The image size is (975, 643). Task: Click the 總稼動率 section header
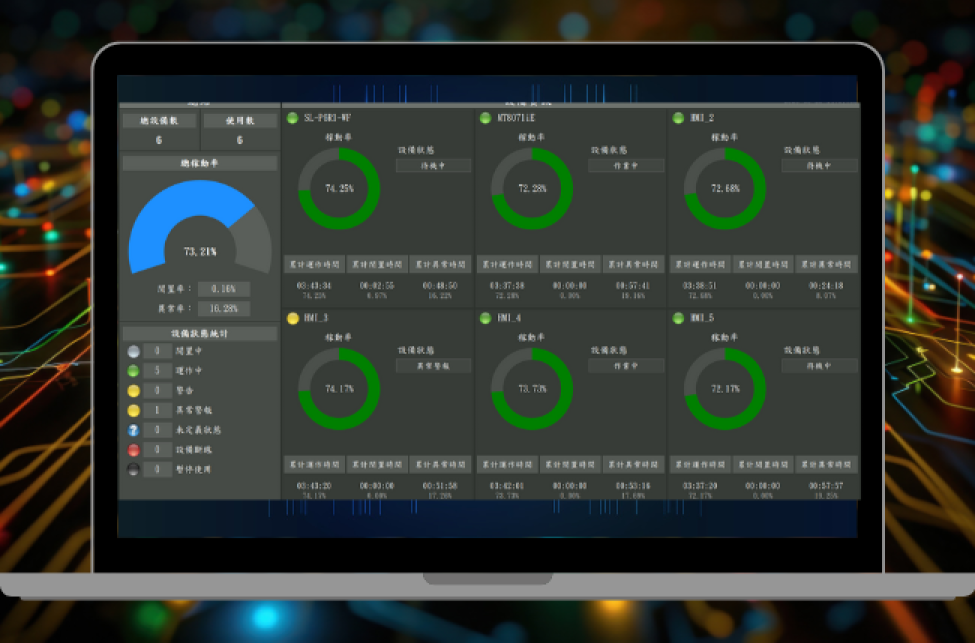click(x=199, y=163)
